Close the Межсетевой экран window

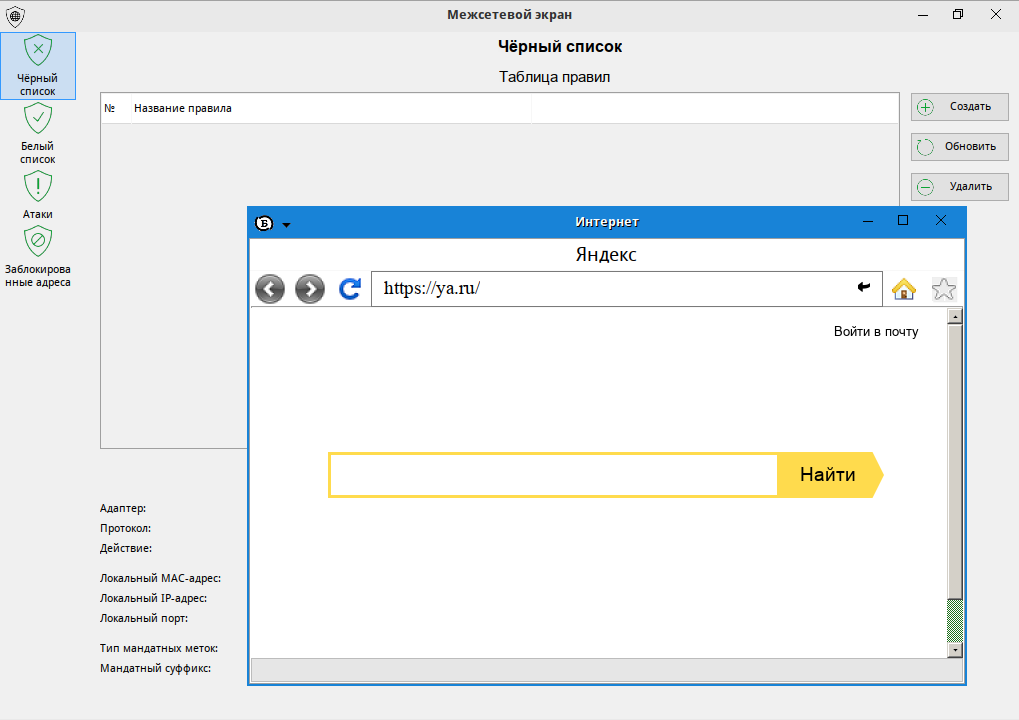(x=996, y=14)
